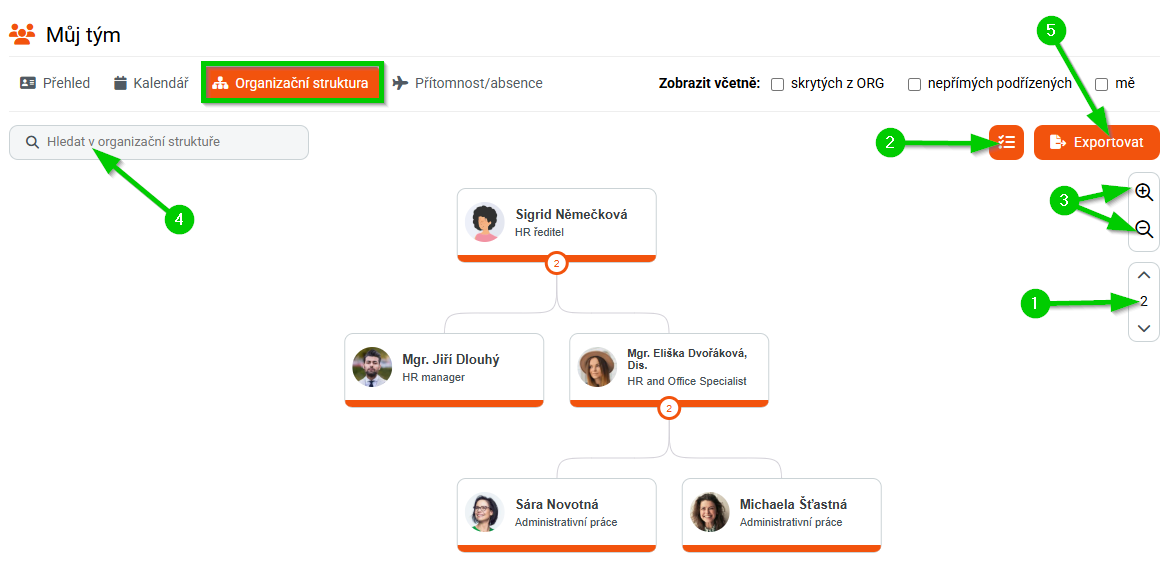Decrease depth level with down chevron
The image size is (1170, 575).
1144,328
